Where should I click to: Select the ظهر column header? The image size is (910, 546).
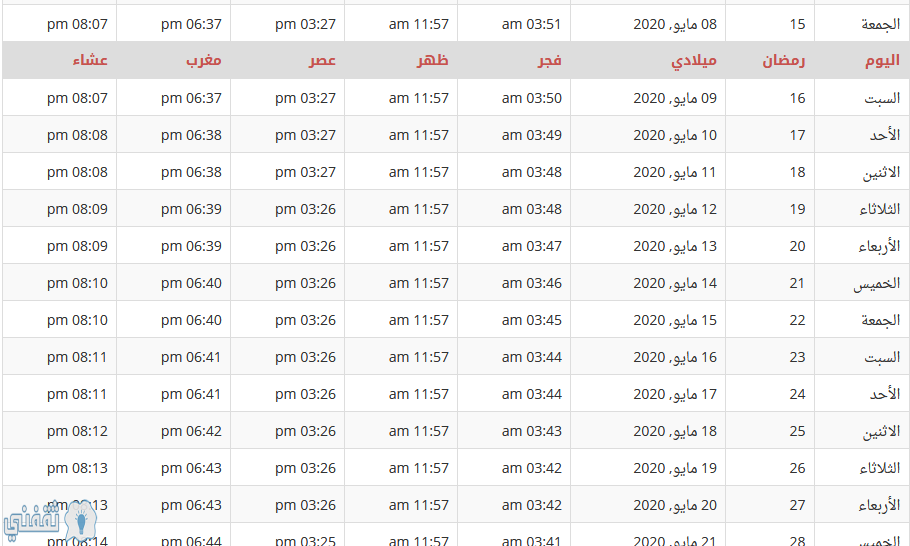432,60
